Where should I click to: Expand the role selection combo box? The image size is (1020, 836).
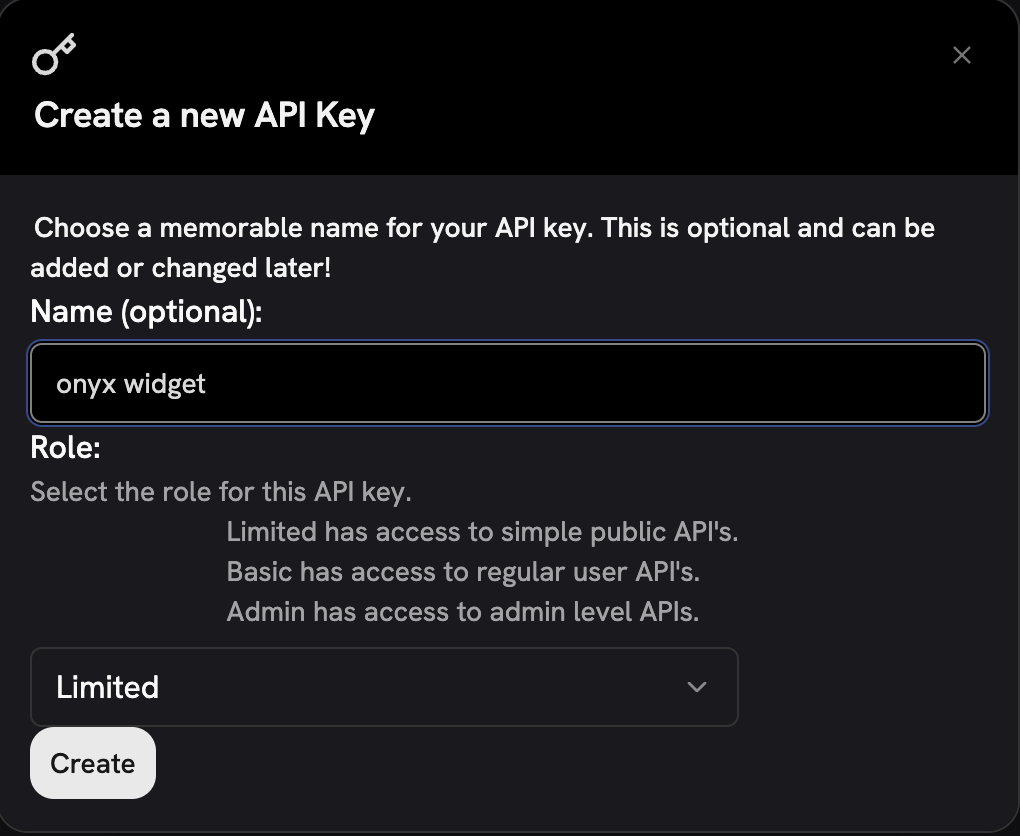coord(384,687)
